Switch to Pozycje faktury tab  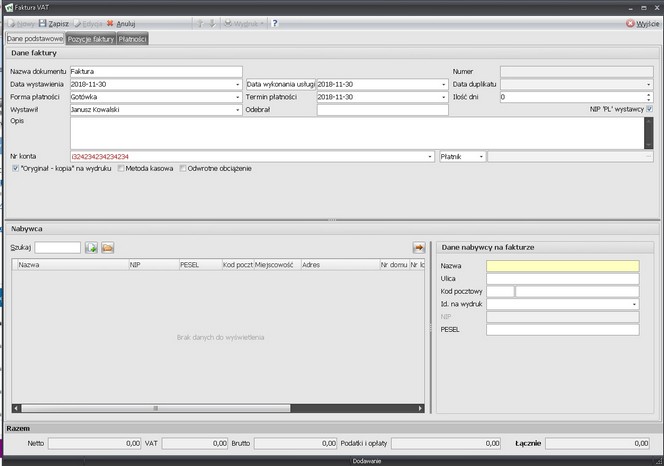(90, 39)
